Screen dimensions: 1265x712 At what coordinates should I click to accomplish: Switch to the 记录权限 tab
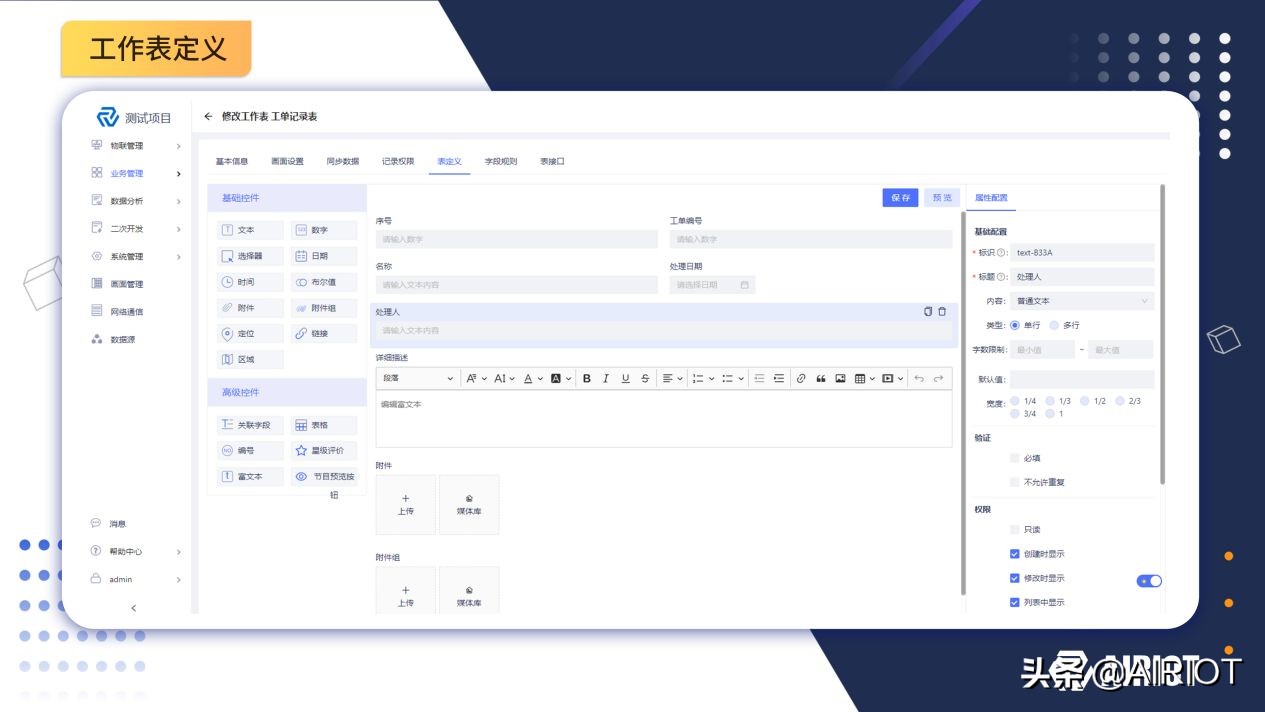click(398, 161)
